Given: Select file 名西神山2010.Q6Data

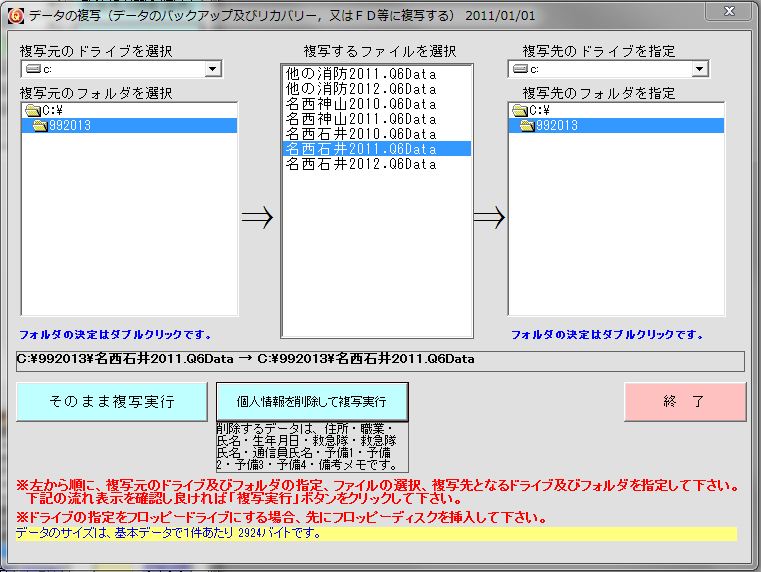Looking at the screenshot, I should click(x=360, y=104).
